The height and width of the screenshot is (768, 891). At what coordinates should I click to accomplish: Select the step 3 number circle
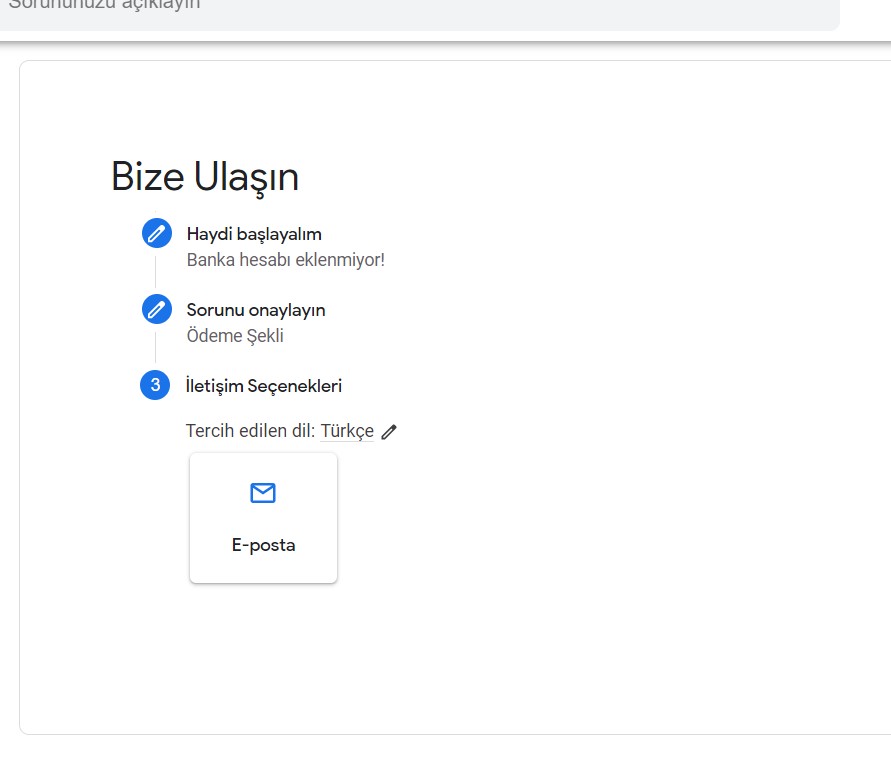click(155, 385)
